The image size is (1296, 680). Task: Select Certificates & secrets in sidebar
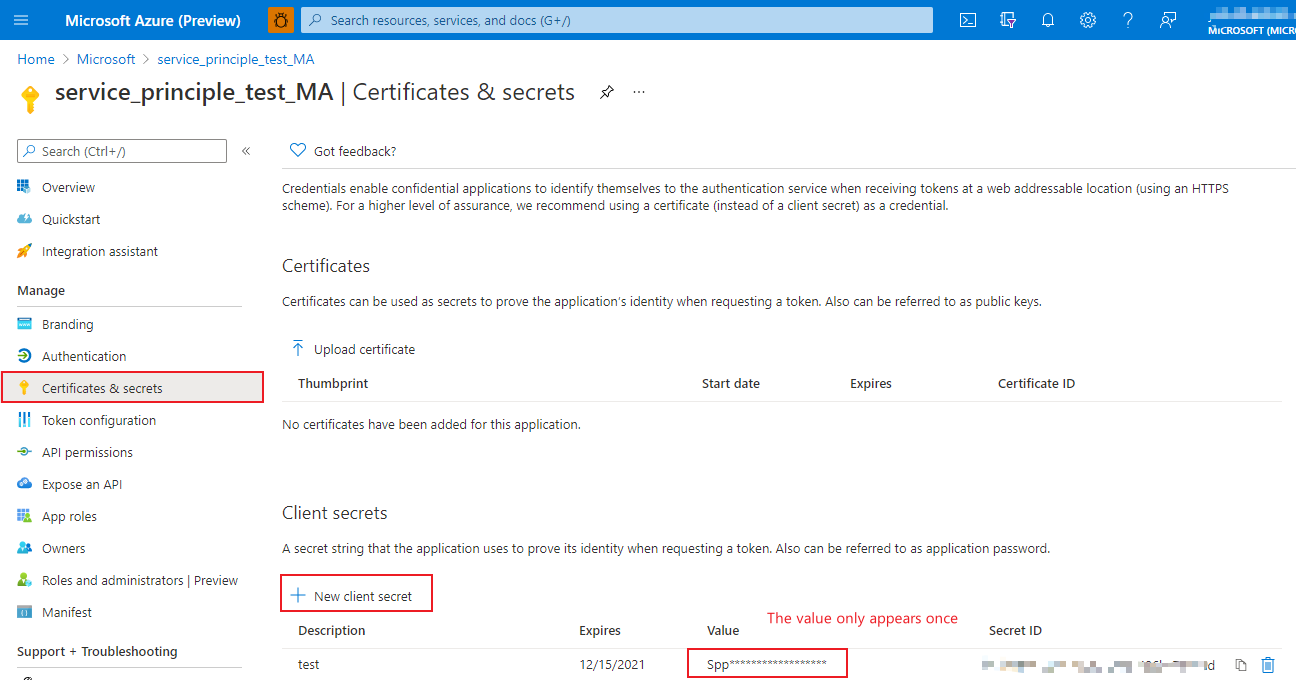[x=102, y=388]
